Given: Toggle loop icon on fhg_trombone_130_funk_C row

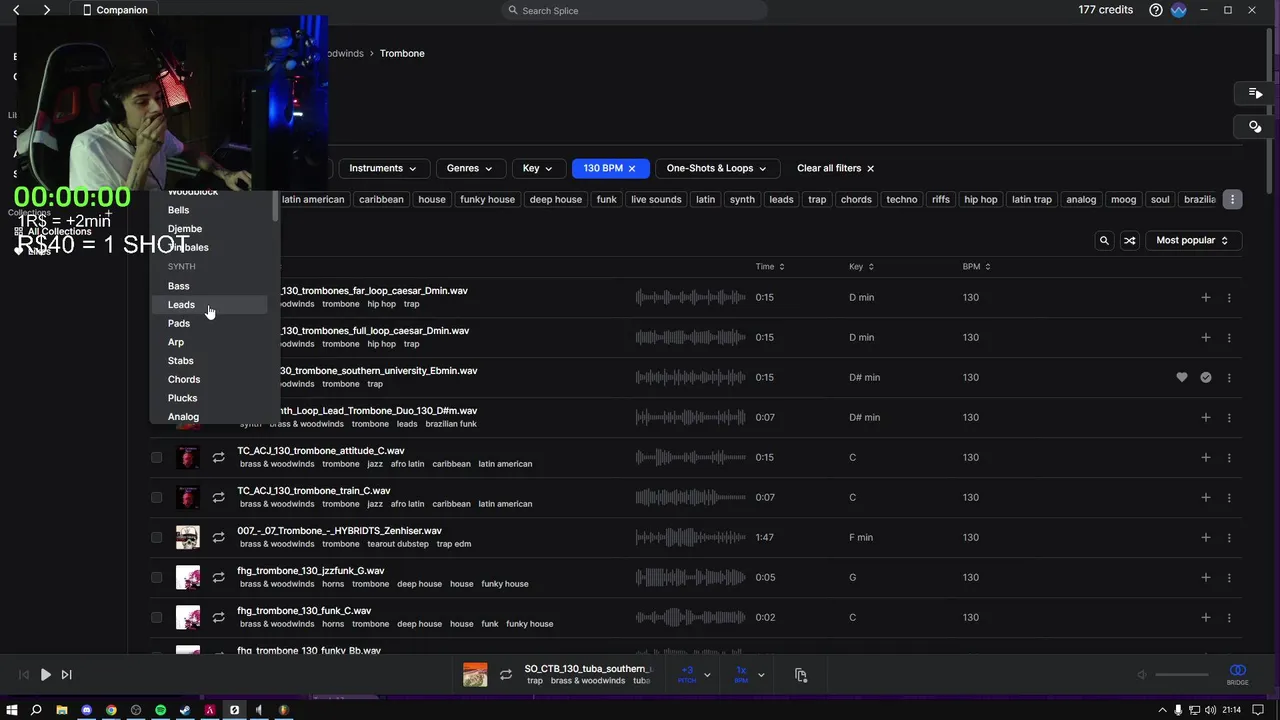Looking at the screenshot, I should pos(218,617).
